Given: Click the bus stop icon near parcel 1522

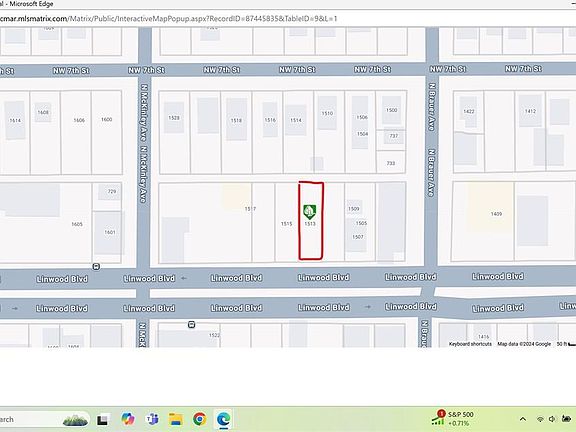Looking at the screenshot, I should [x=191, y=325].
